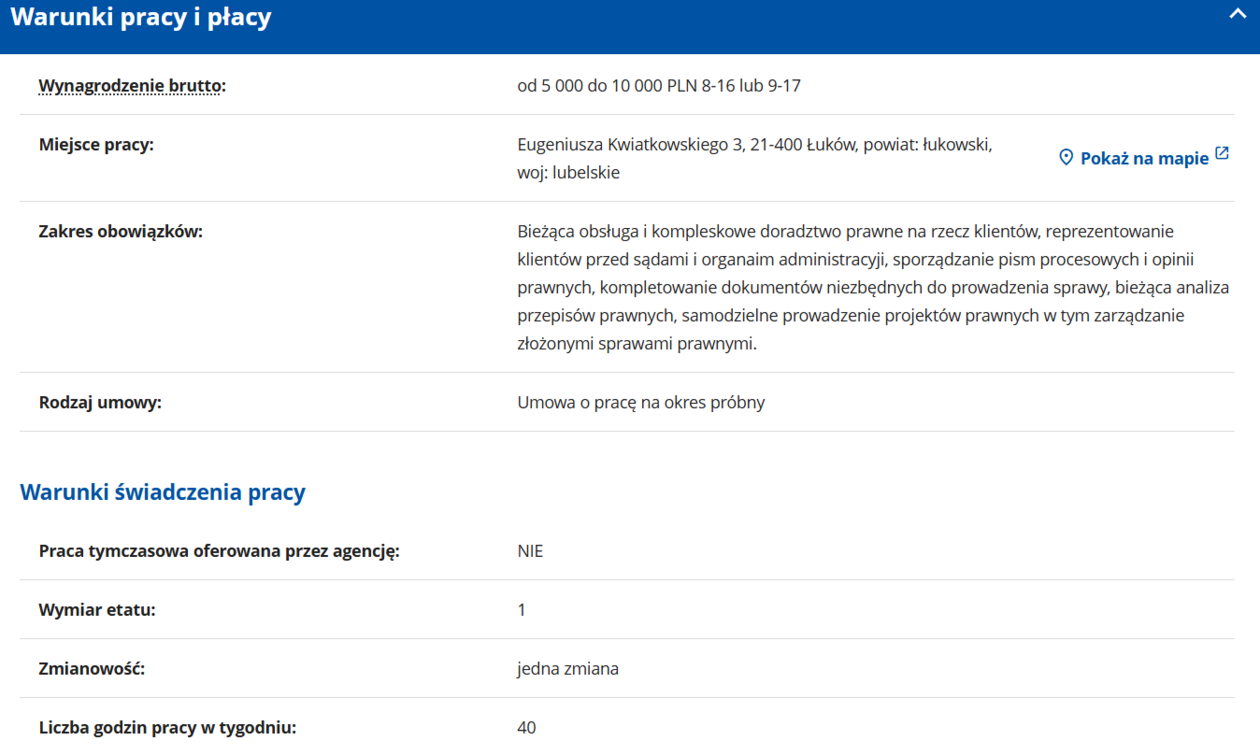Click the Liczba godzin pracy w tygodniu label

click(167, 728)
